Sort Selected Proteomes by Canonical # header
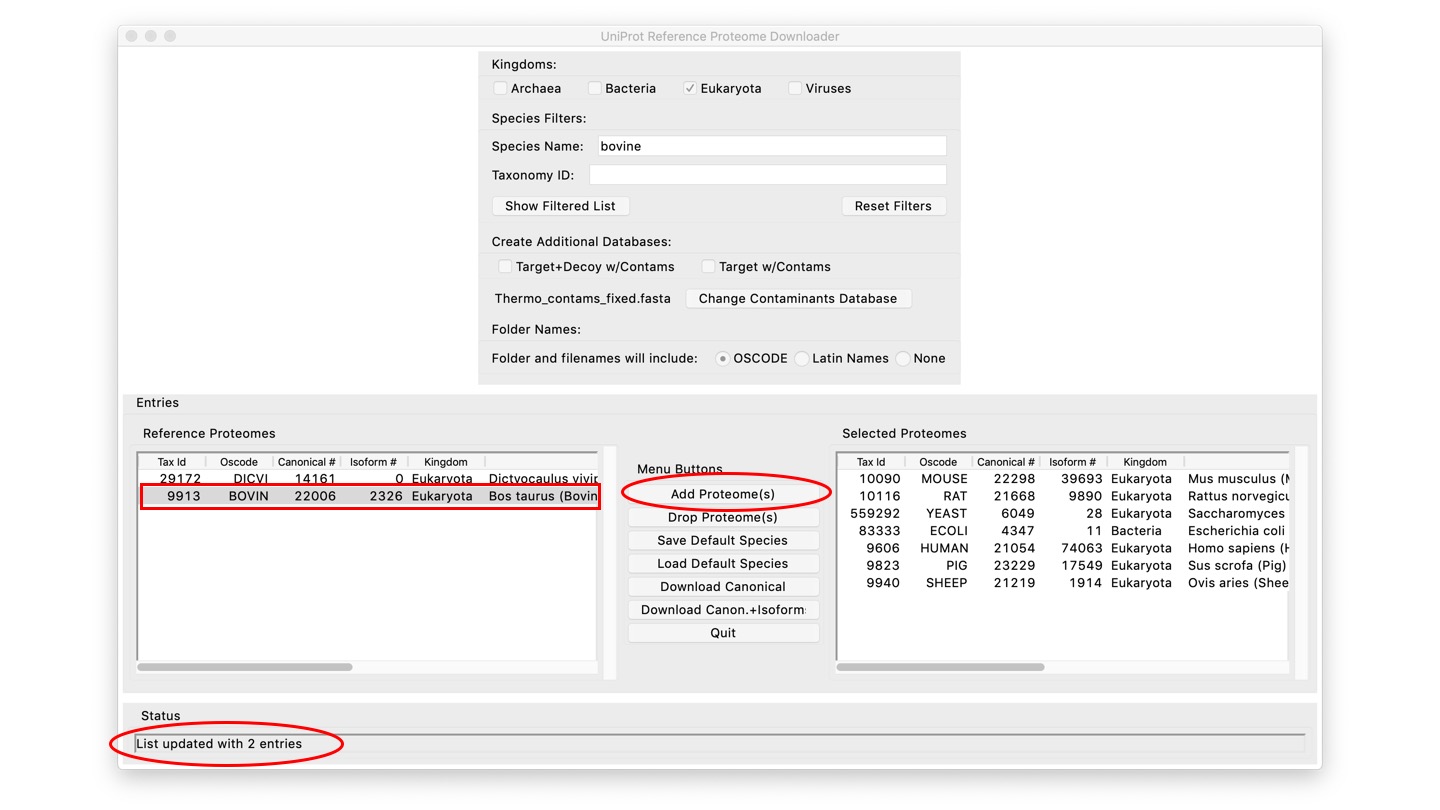The image size is (1440, 810). [x=1006, y=462]
